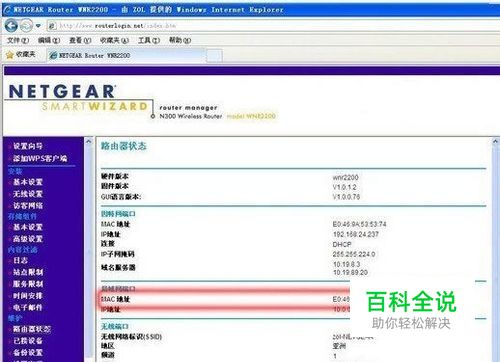Viewport: 500px width, 362px height.
Task: Click the 域名服务器 label
Action: [118, 267]
